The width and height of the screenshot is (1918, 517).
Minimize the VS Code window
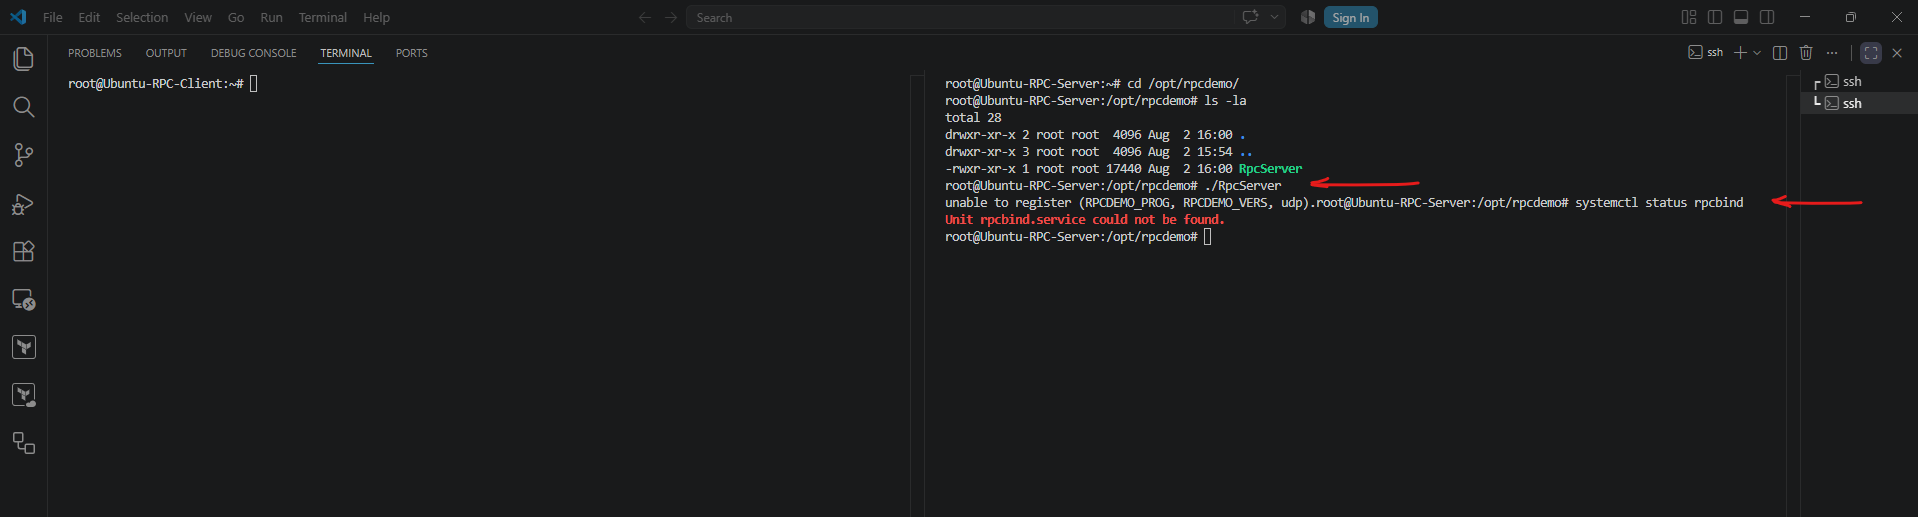[x=1804, y=17]
